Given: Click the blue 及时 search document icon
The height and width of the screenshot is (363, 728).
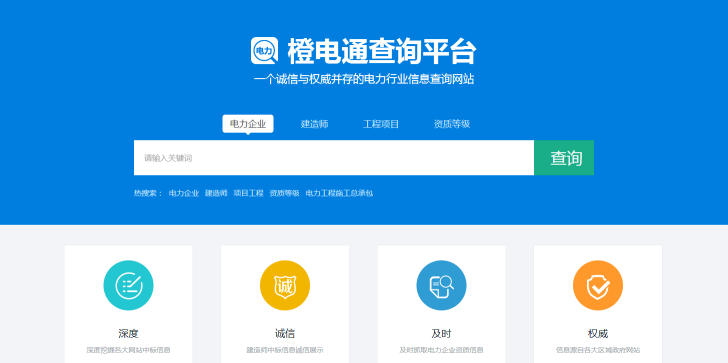Looking at the screenshot, I should 441,285.
